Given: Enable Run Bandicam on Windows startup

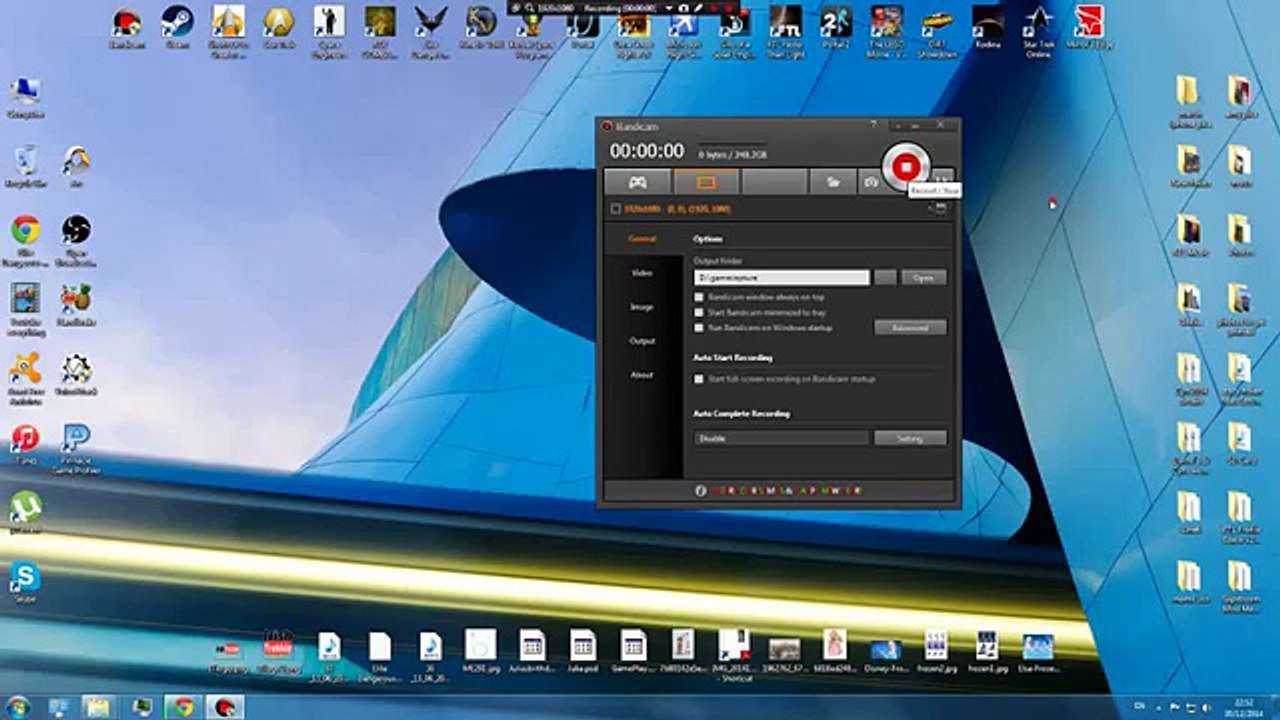Looking at the screenshot, I should [x=699, y=327].
